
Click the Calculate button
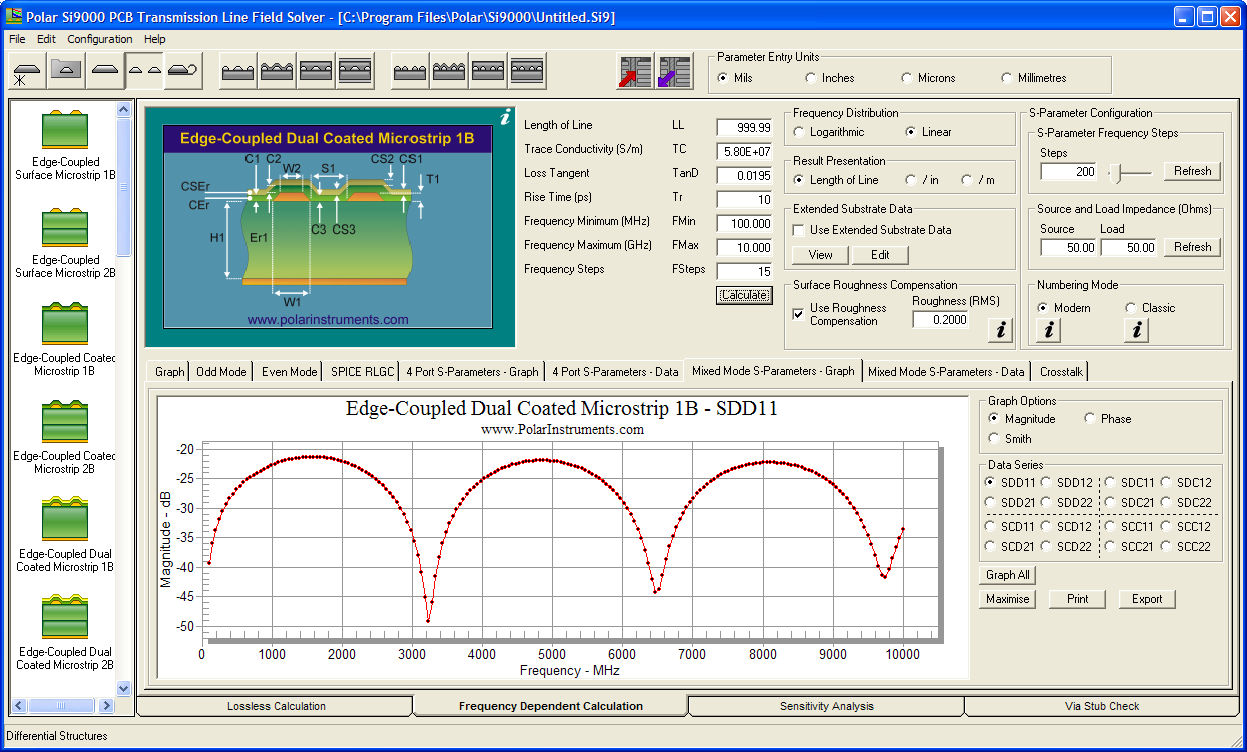744,295
